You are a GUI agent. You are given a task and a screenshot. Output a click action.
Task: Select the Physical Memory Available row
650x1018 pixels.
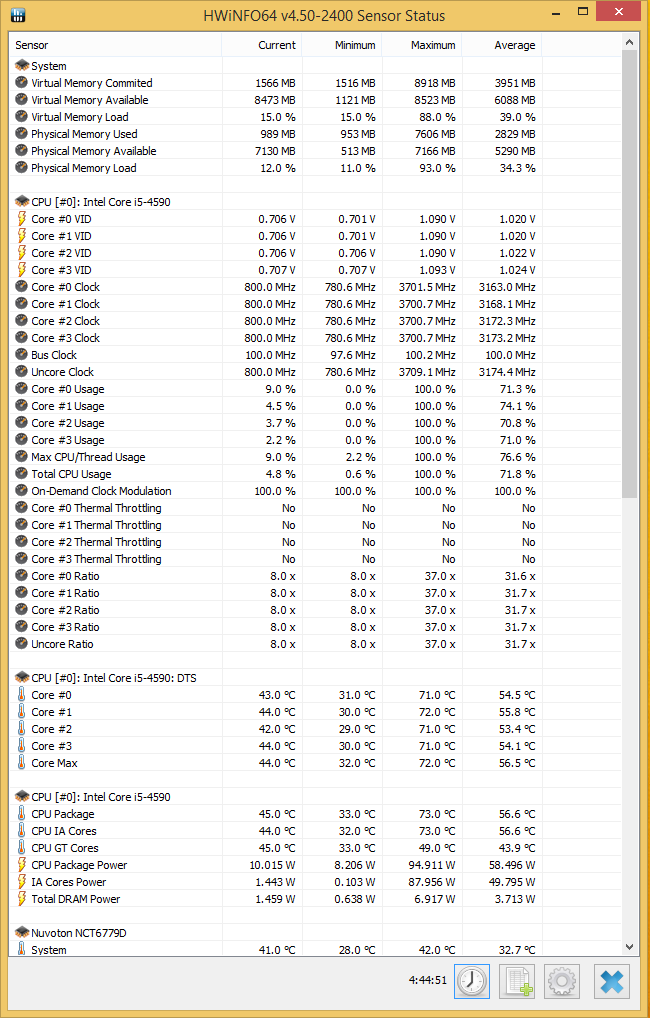[x=315, y=151]
